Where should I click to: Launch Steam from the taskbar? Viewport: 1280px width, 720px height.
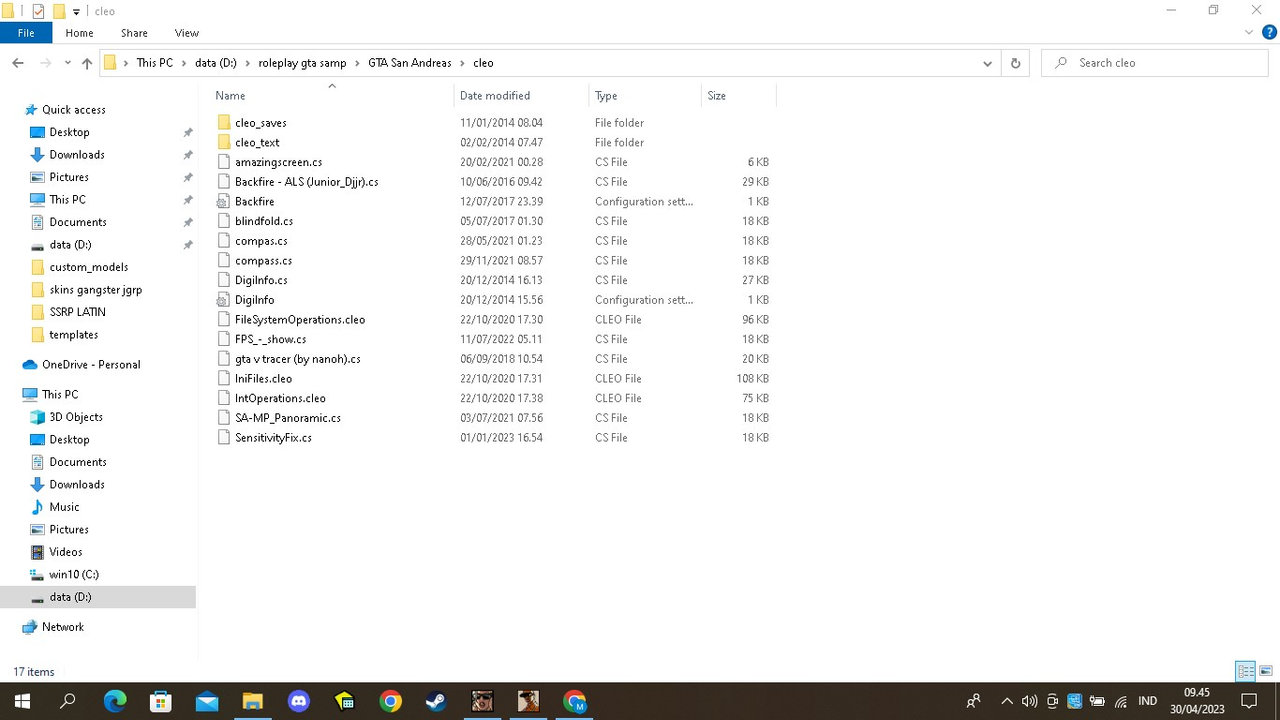[x=436, y=701]
